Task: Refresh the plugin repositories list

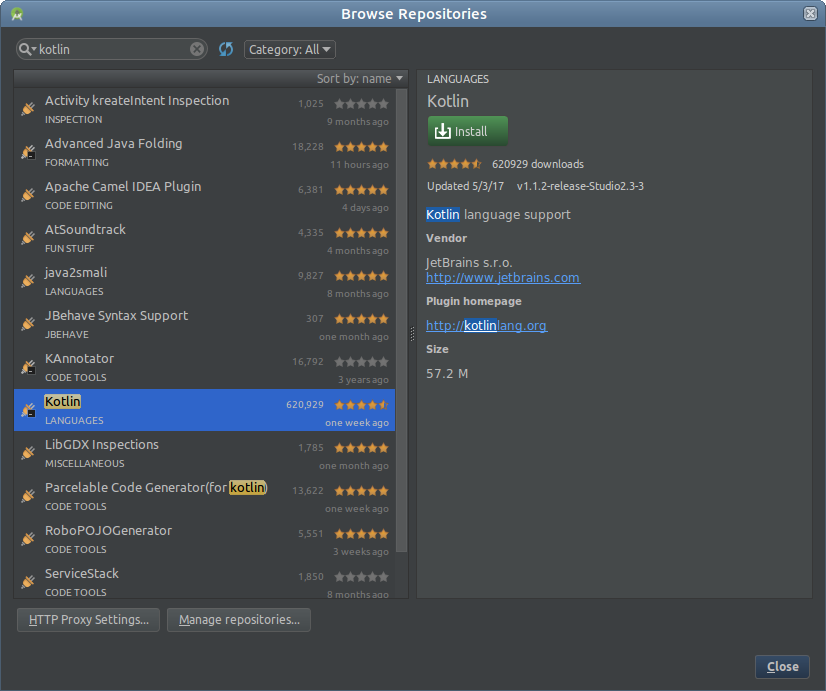Action: tap(225, 48)
